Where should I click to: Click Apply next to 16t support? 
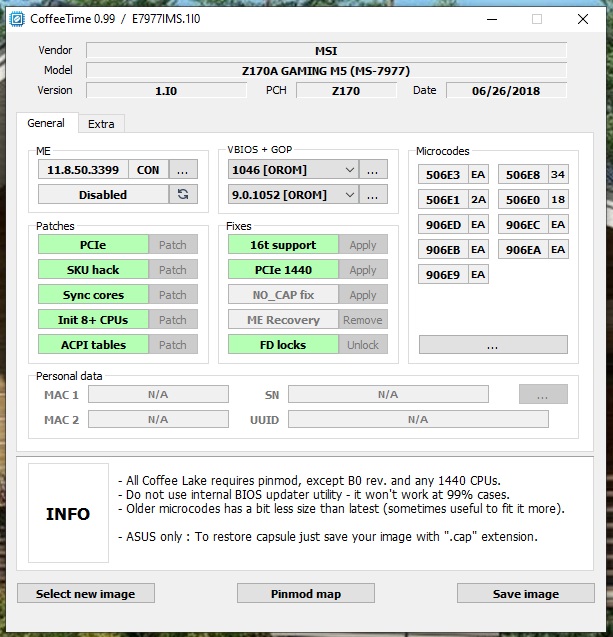(363, 245)
